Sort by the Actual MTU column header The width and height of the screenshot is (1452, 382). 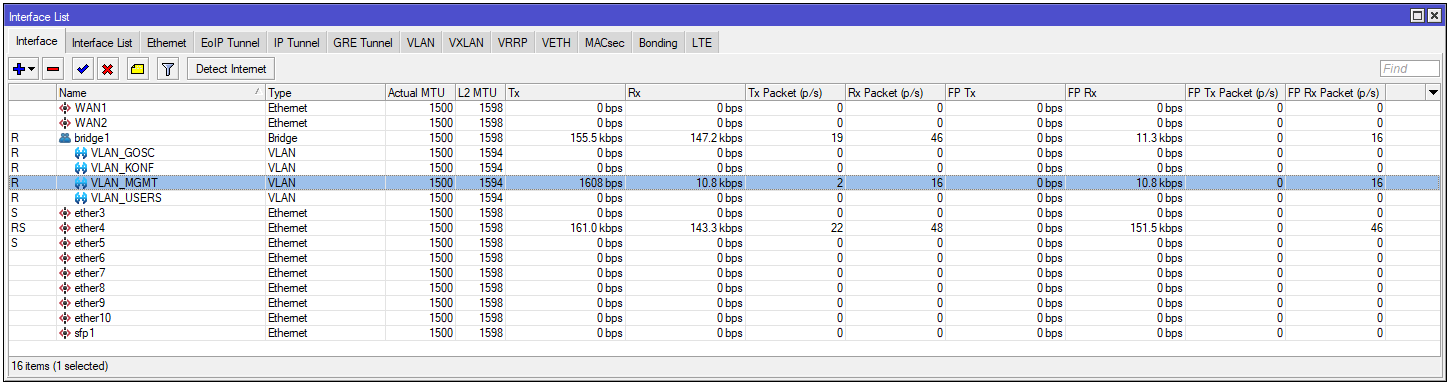(420, 92)
